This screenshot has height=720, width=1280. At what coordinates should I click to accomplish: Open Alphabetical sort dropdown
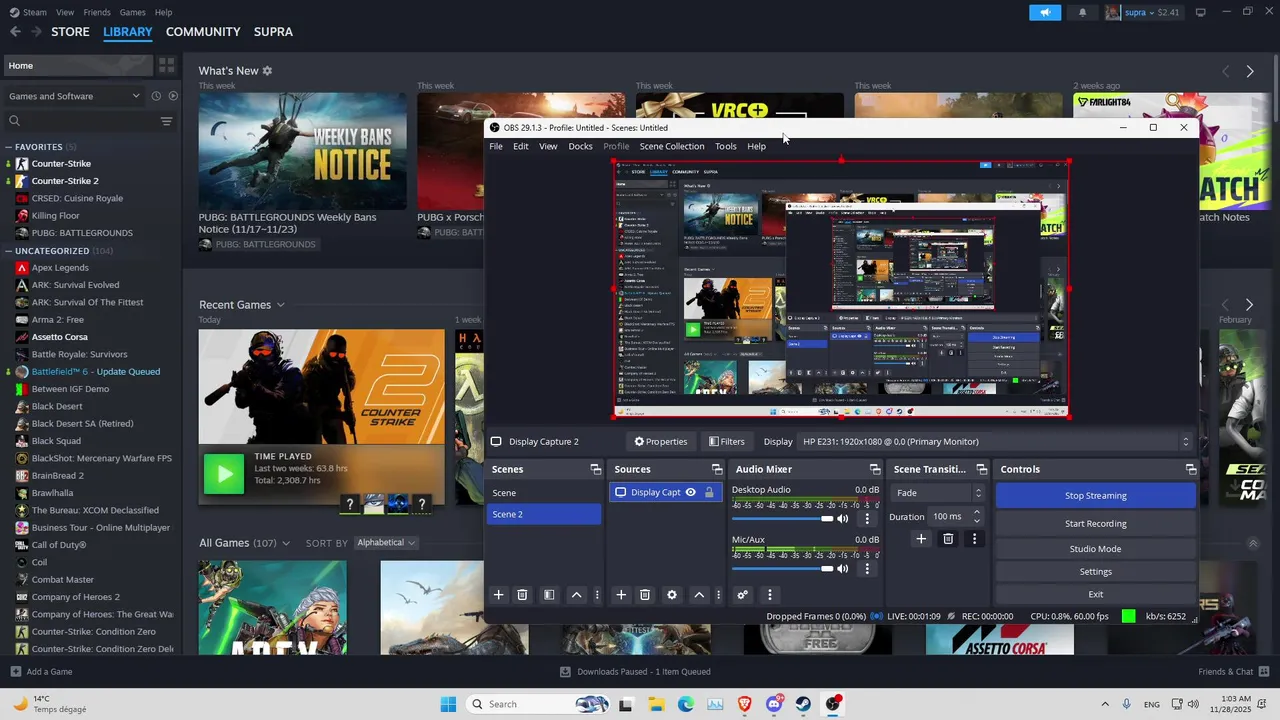click(x=386, y=543)
